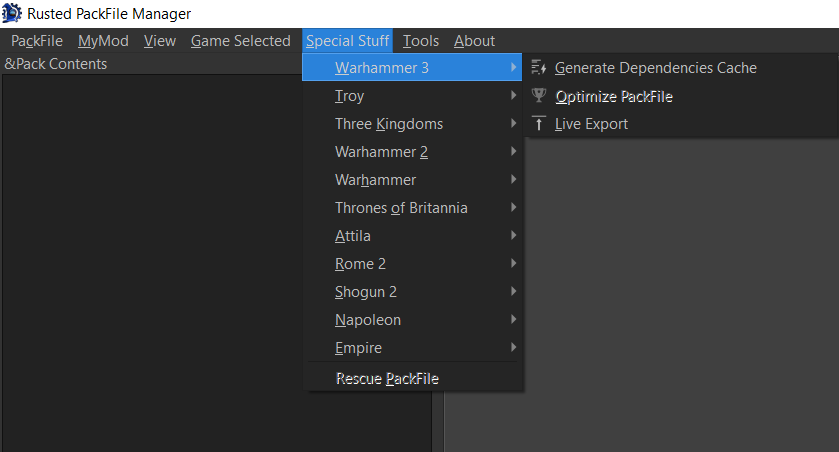Expand the Napoleon submenu
This screenshot has height=452, width=839.
412,320
